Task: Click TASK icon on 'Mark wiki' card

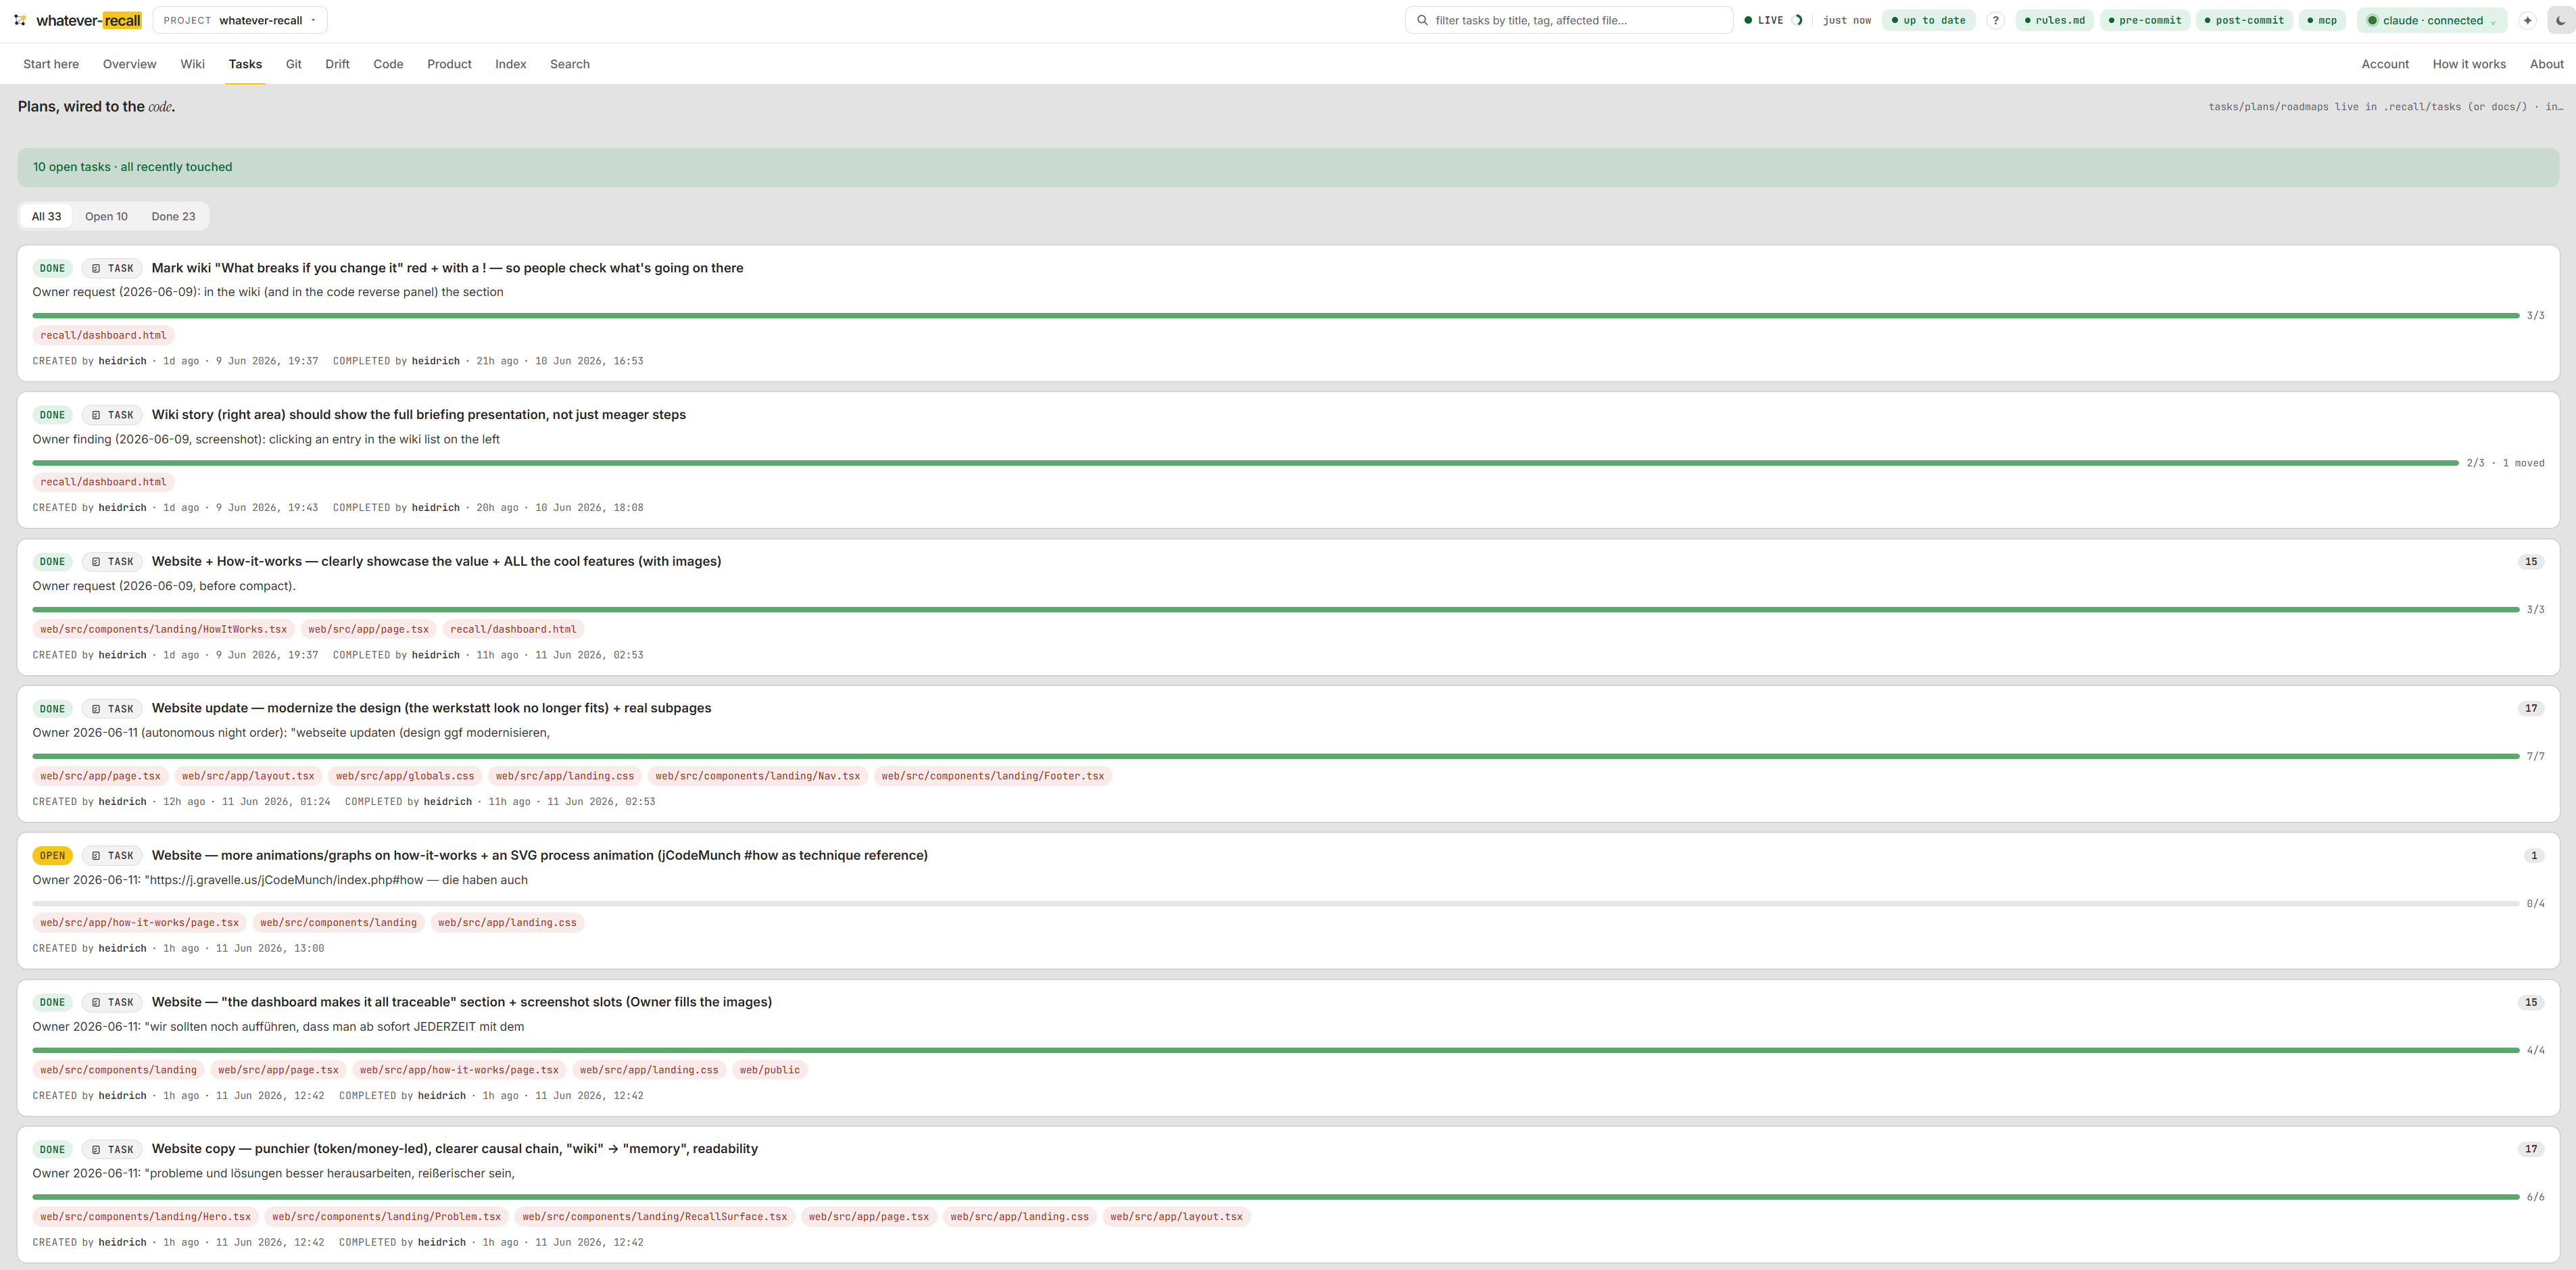Action: (x=96, y=268)
